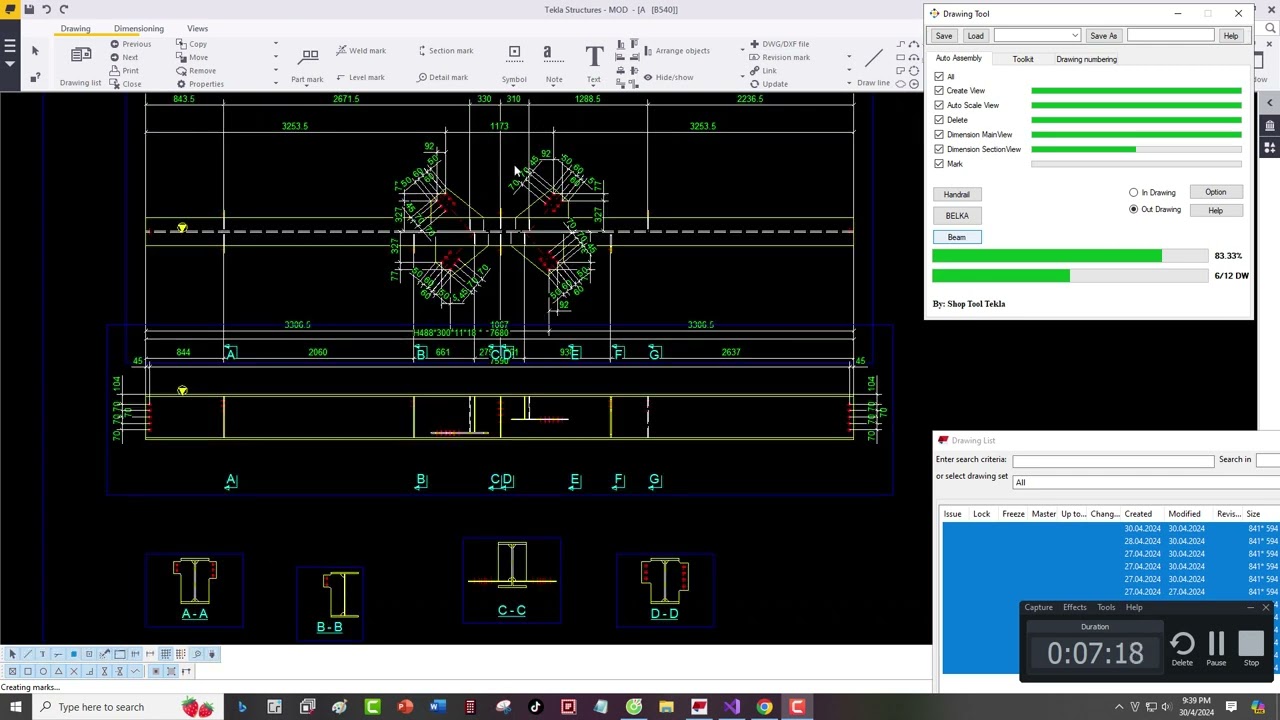Insert a DWG/DXF file
This screenshot has height=720, width=1280.
(779, 44)
